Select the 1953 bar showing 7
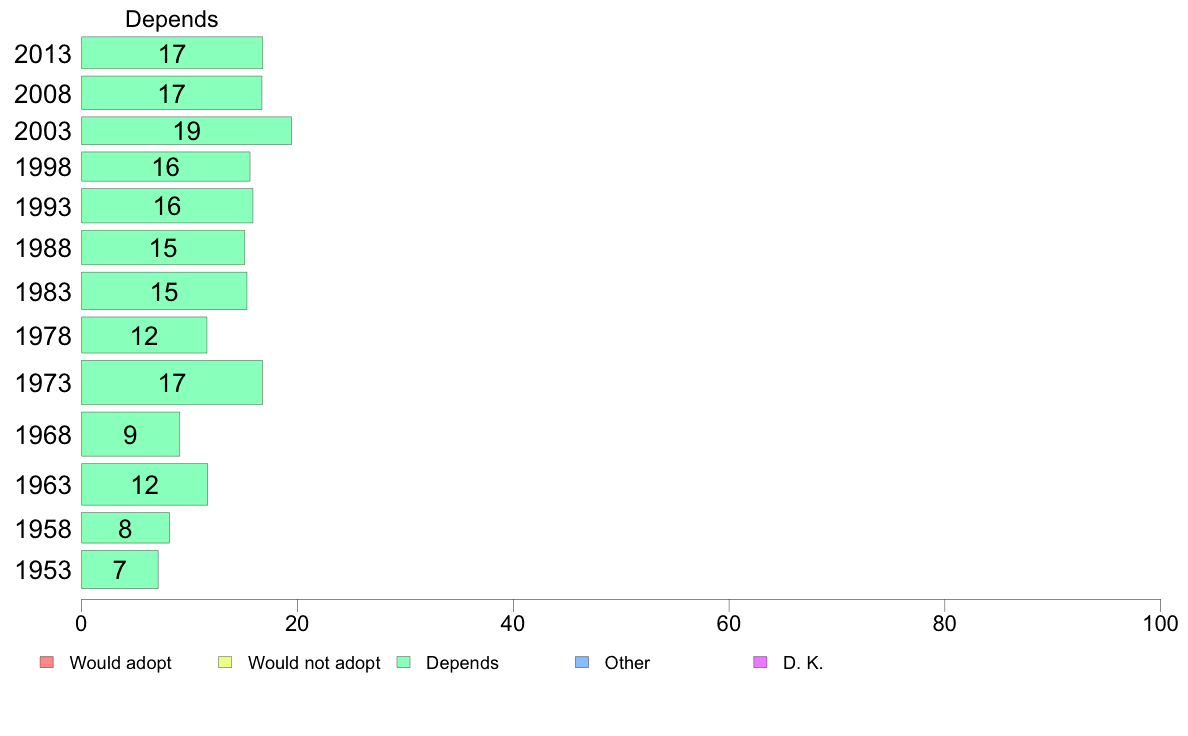Image resolution: width=1188 pixels, height=736 pixels. (x=119, y=569)
